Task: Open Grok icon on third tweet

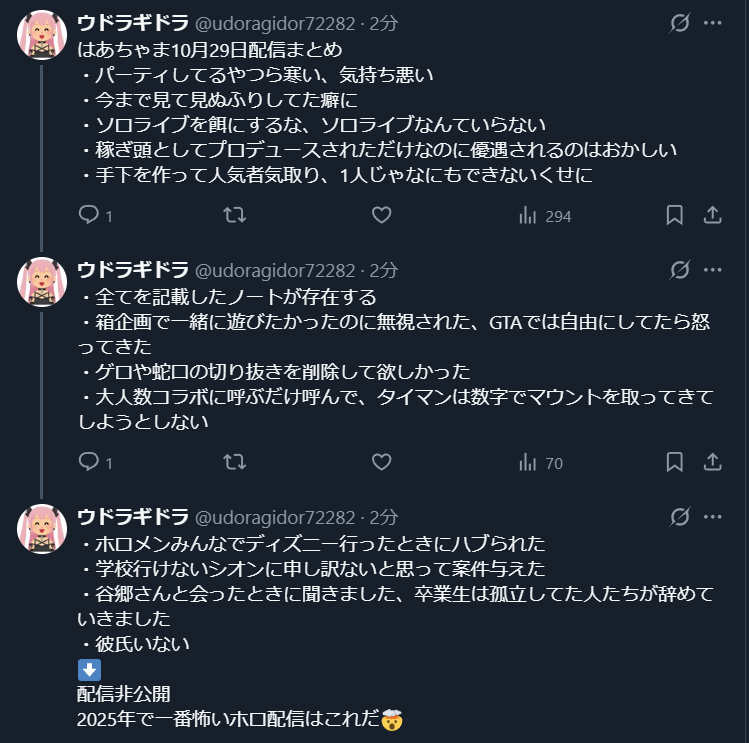Action: pos(680,517)
